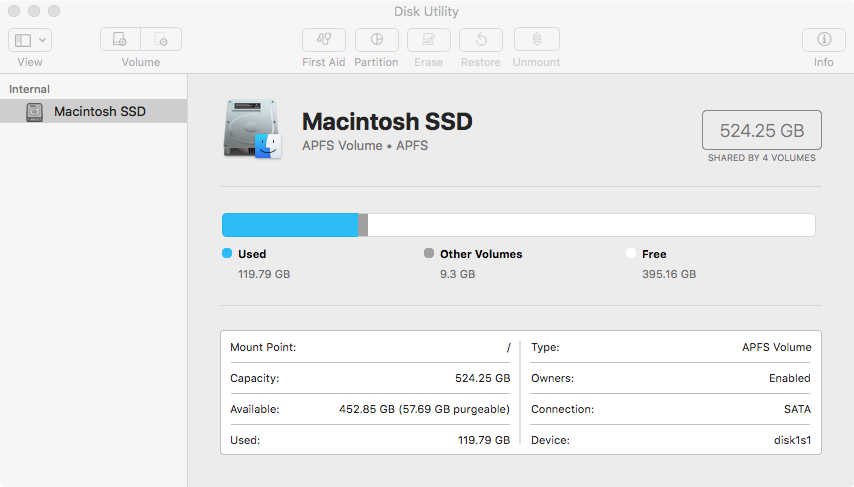854x487 pixels.
Task: Click the white Free portion of storage bar
Action: 591,225
